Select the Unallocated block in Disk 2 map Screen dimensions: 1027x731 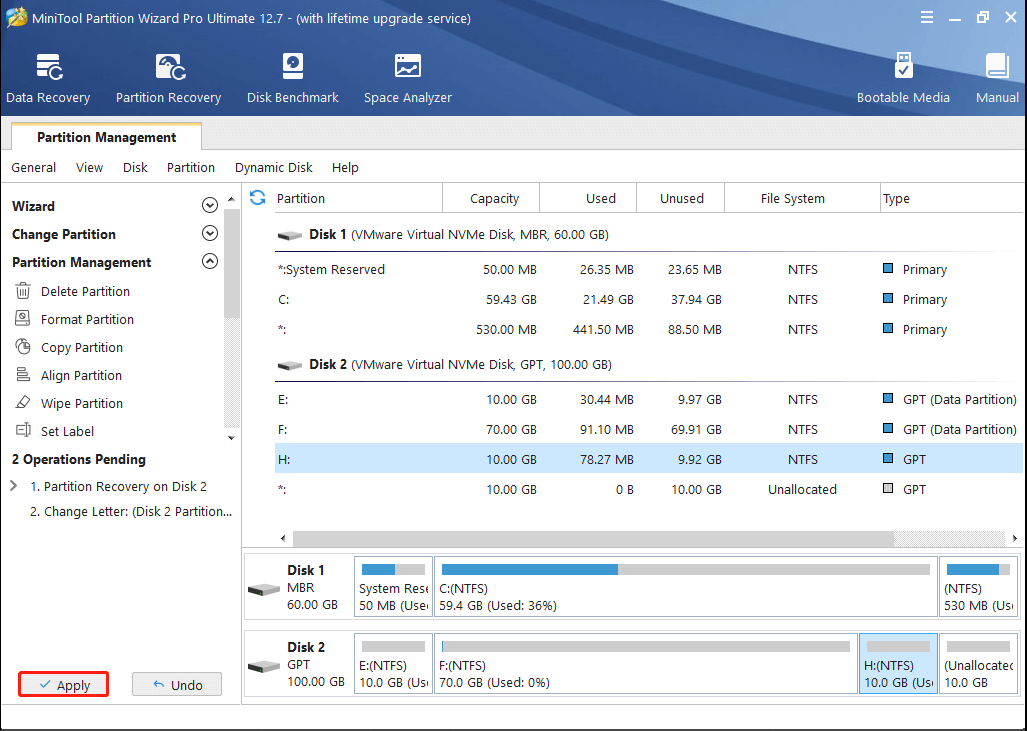[x=979, y=663]
